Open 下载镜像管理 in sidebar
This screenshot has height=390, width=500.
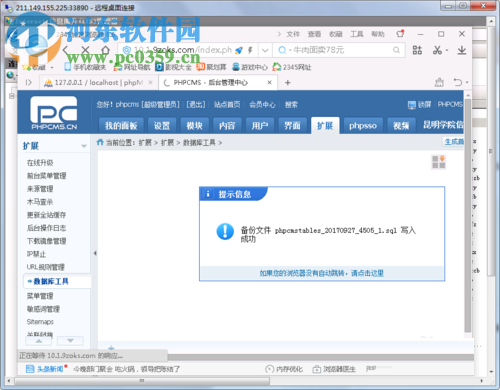[x=46, y=241]
